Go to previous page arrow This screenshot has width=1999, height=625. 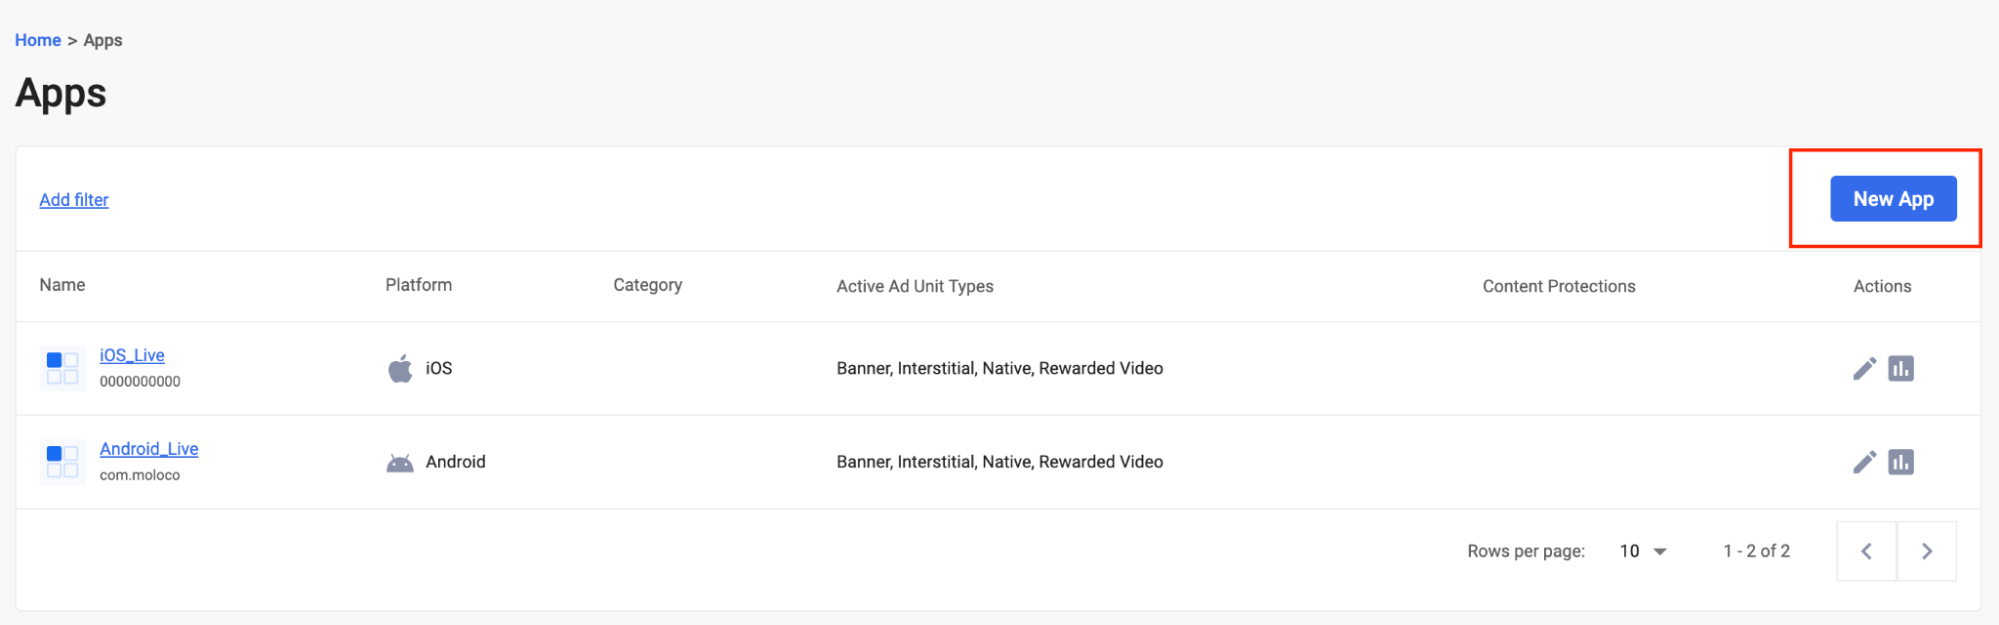pos(1866,551)
